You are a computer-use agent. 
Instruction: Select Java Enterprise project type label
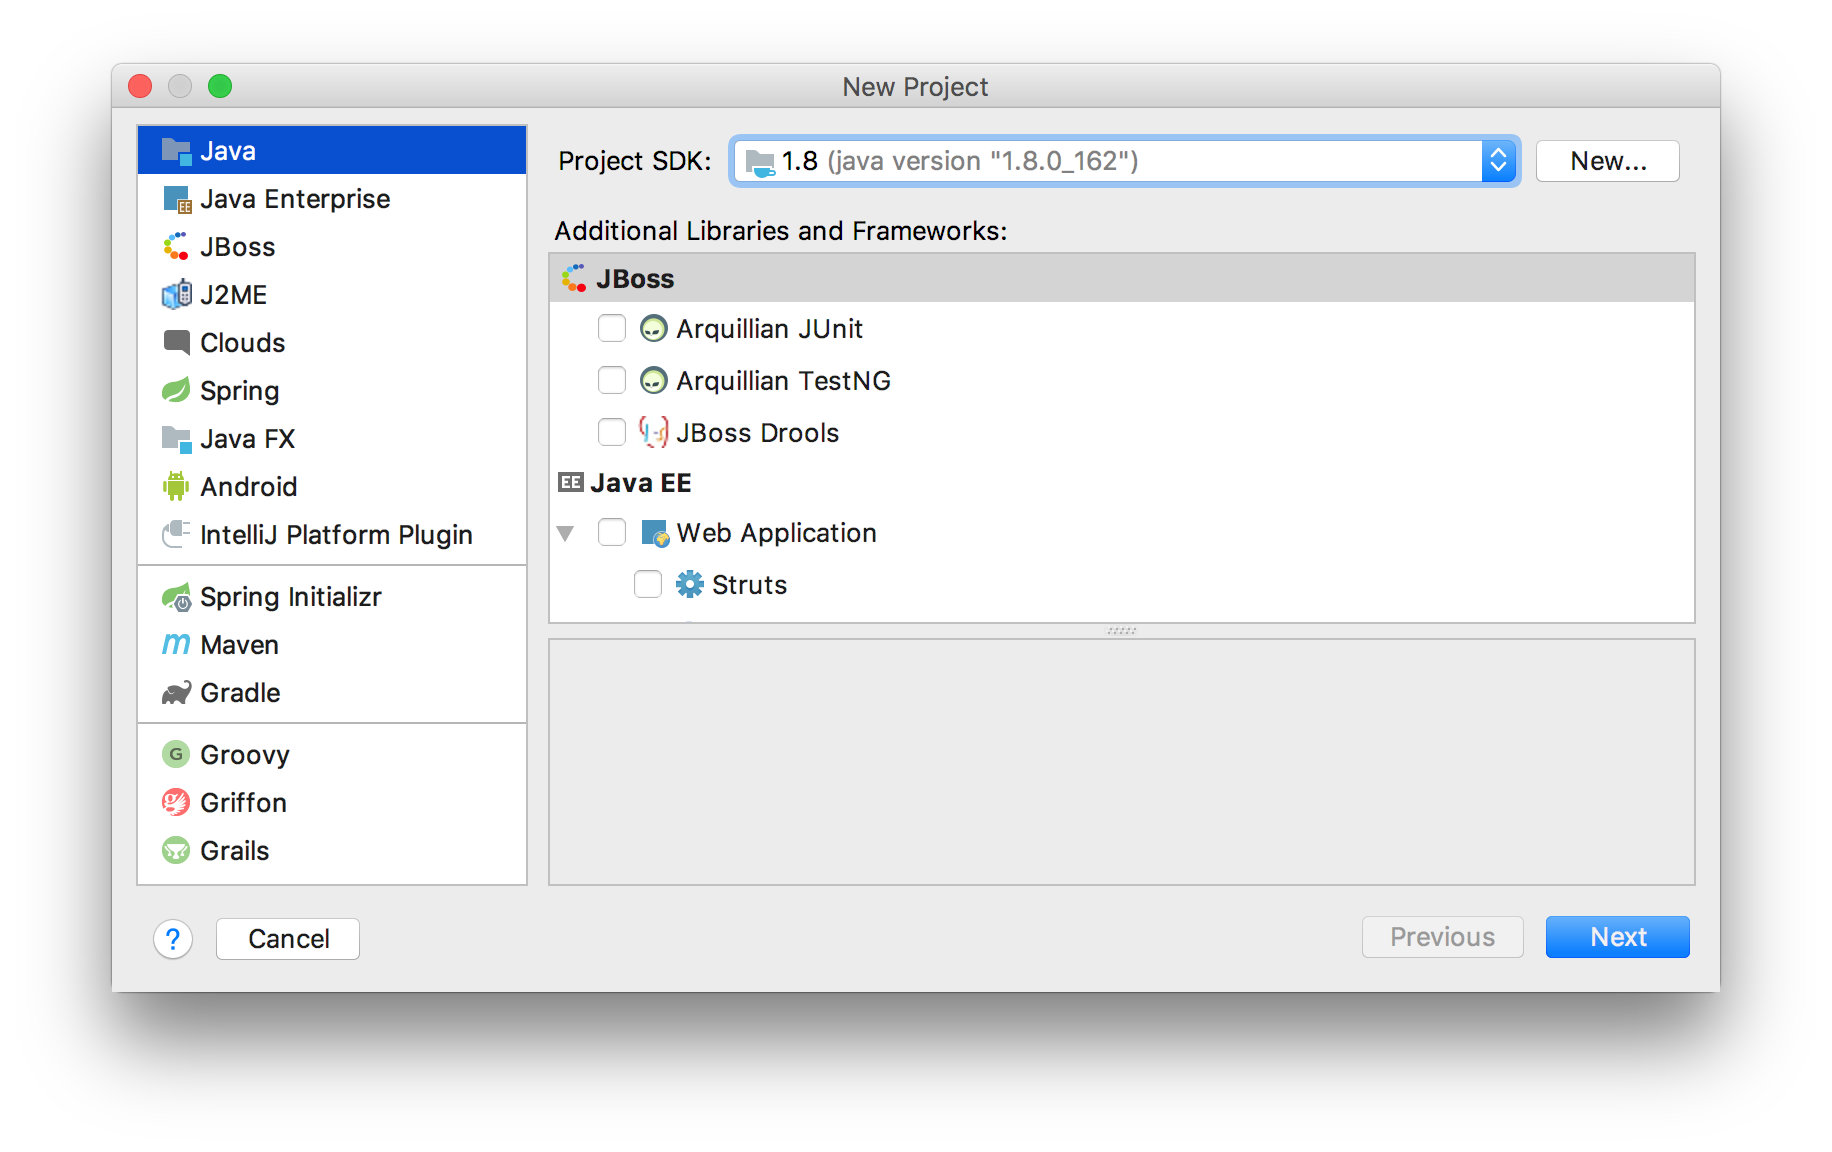(295, 199)
